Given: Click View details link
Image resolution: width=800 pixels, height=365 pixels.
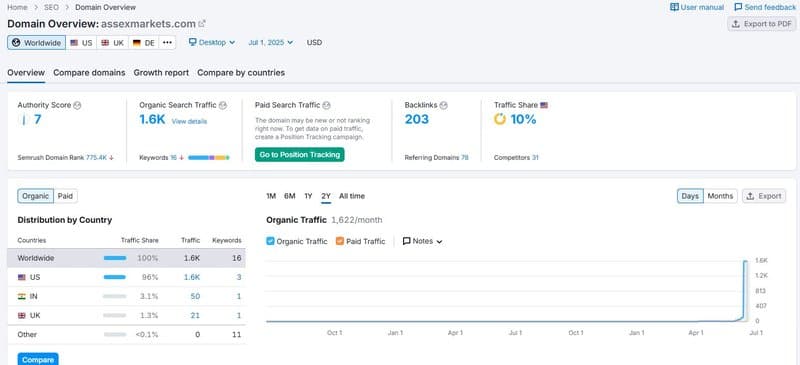Looking at the screenshot, I should (189, 121).
